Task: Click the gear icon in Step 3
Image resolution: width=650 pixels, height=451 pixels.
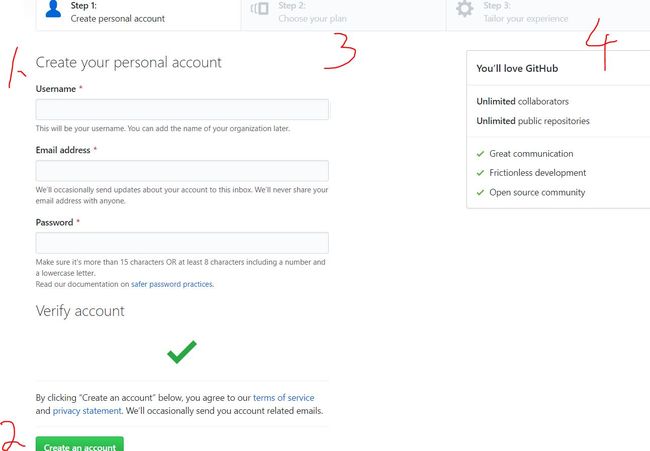Action: pos(465,9)
